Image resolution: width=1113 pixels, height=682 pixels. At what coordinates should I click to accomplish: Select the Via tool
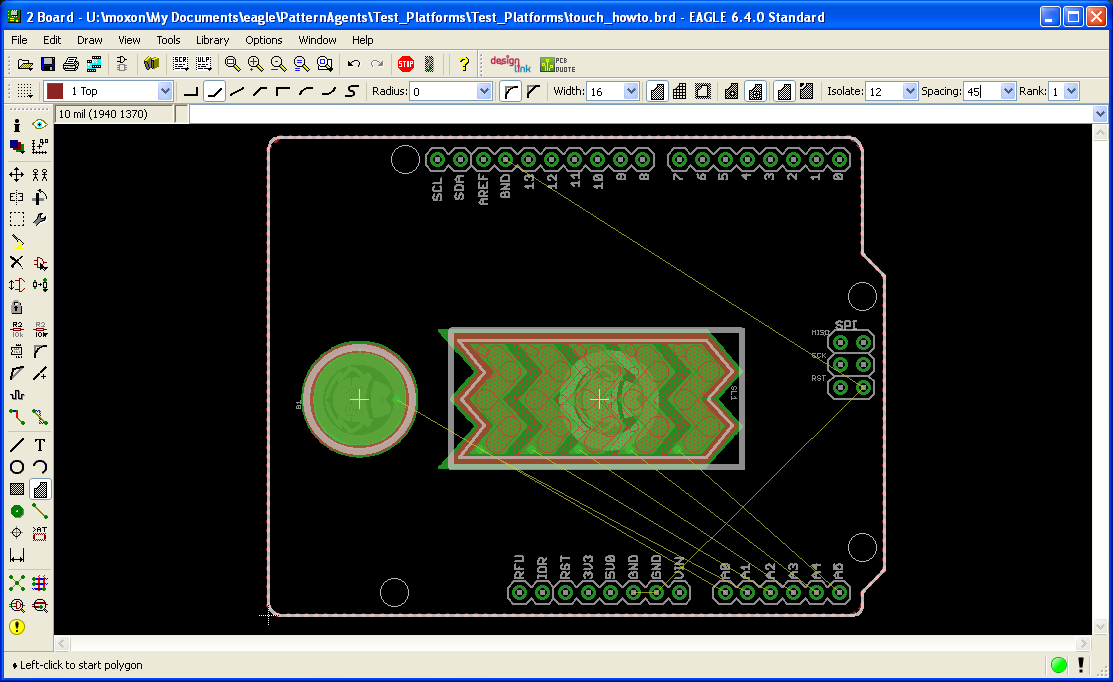pos(17,511)
